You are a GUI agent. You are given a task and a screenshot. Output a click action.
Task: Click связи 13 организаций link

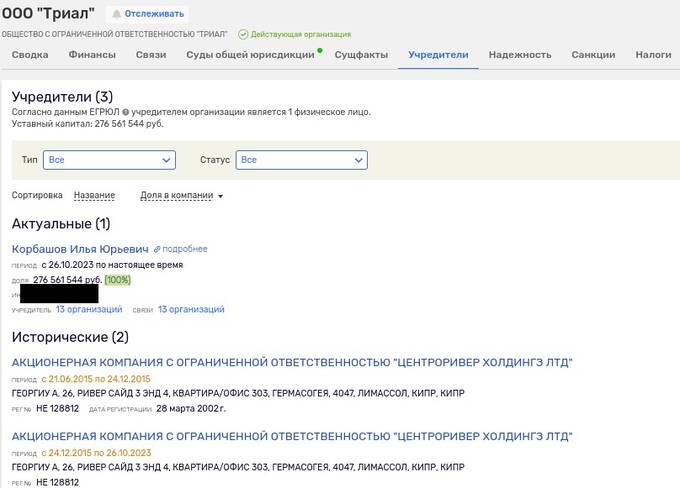191,310
